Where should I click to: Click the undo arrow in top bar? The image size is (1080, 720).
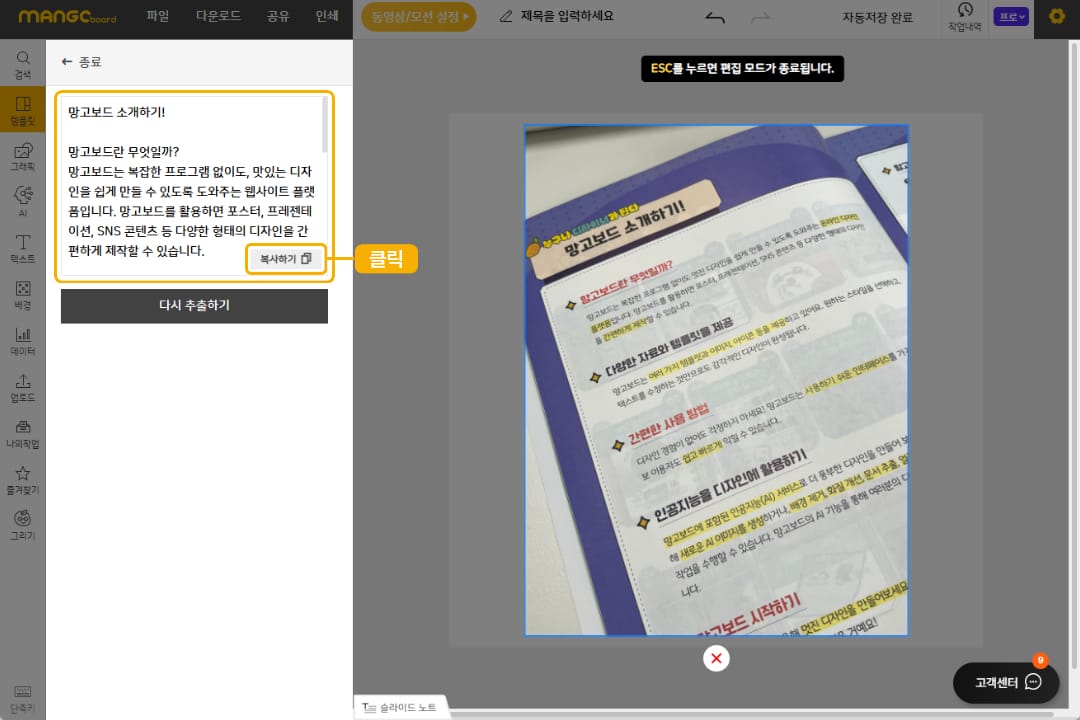pyautogui.click(x=715, y=17)
